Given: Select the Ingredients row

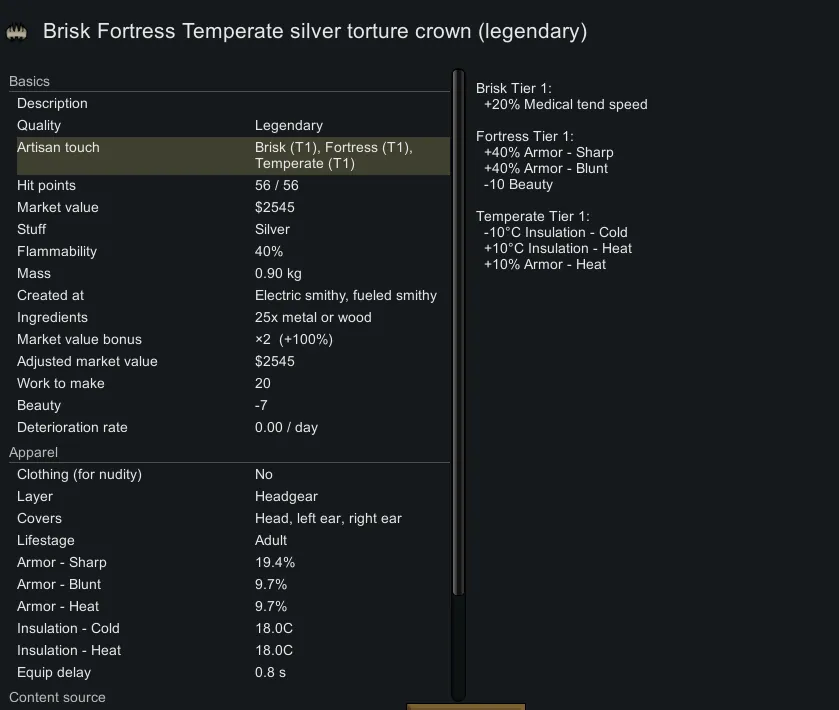Looking at the screenshot, I should [x=232, y=318].
